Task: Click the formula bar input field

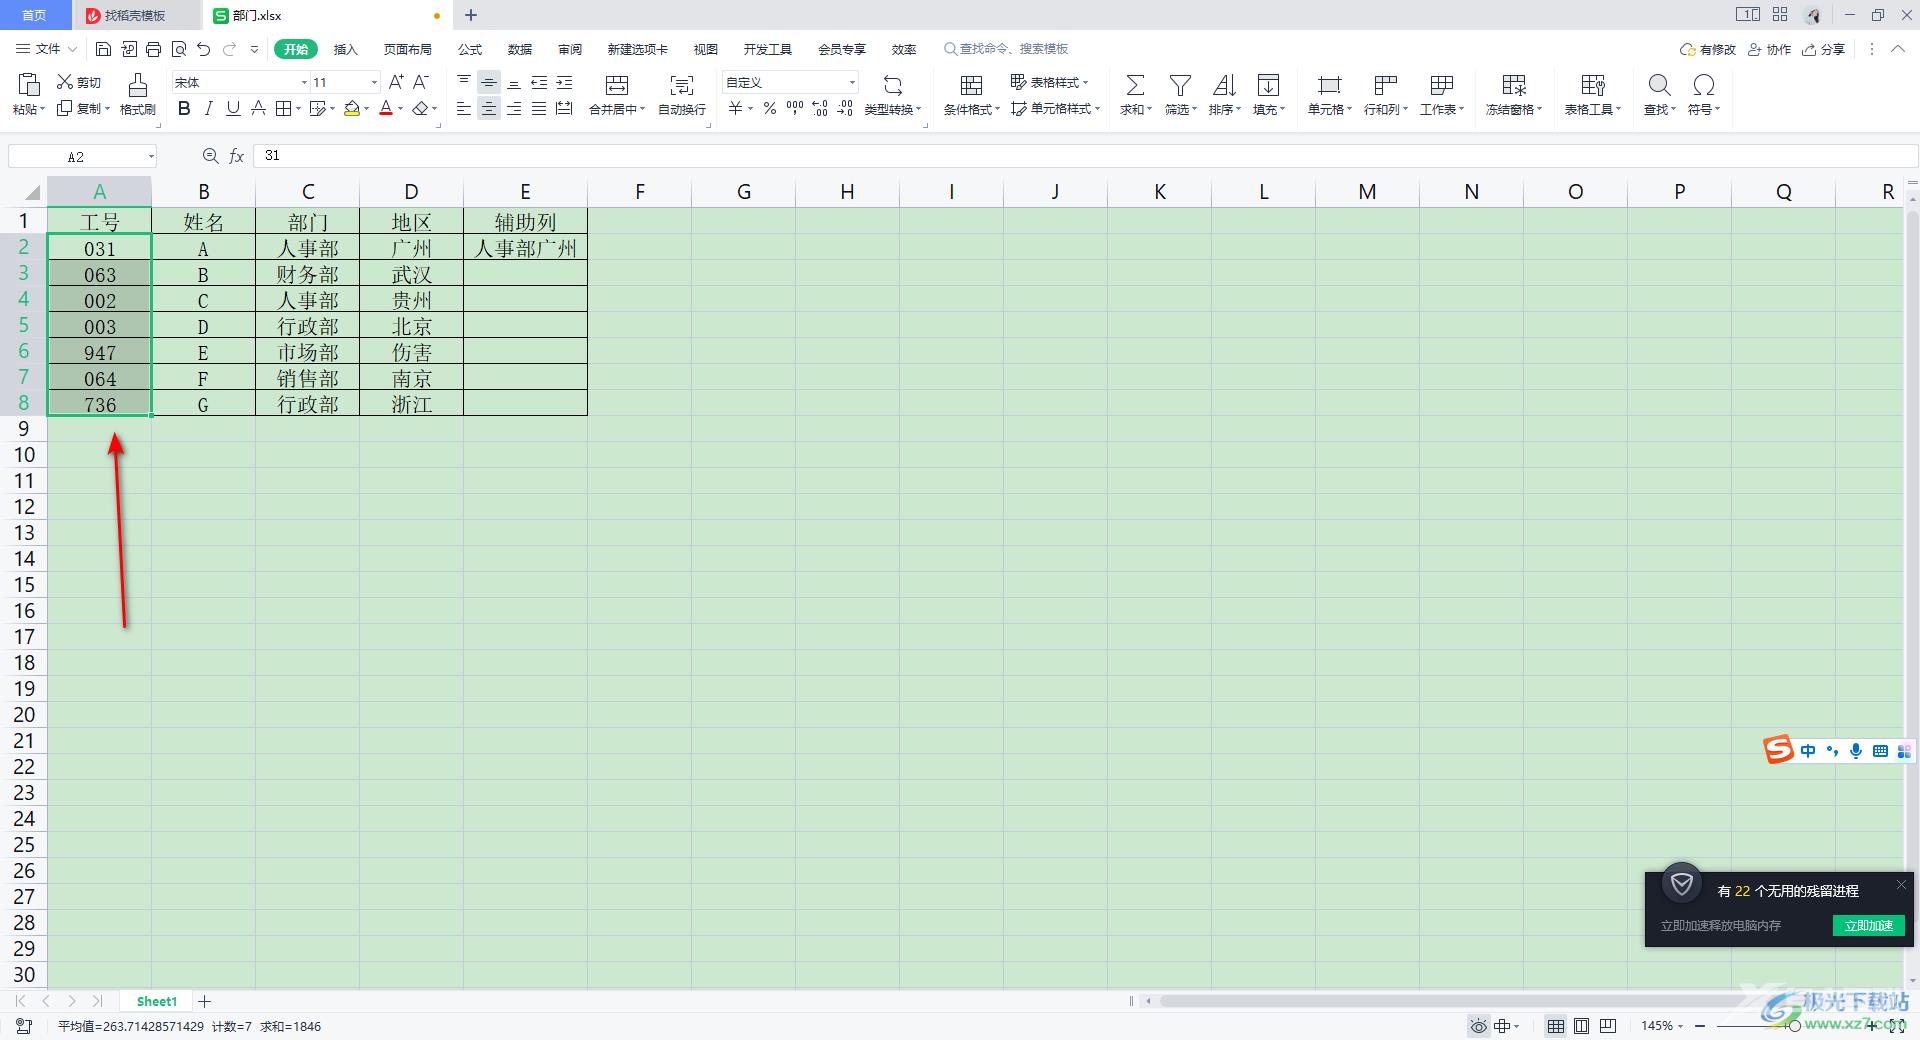Action: [x=1085, y=156]
